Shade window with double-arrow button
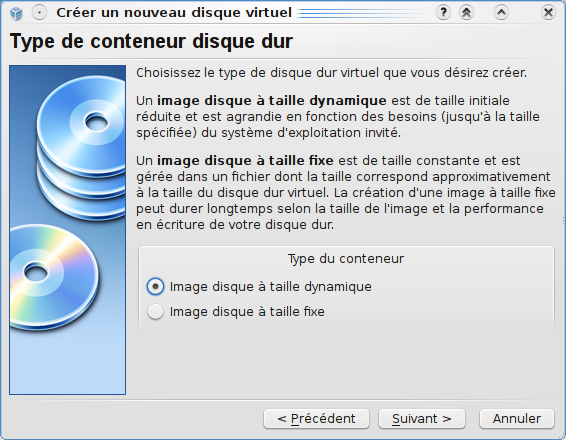 tap(466, 13)
